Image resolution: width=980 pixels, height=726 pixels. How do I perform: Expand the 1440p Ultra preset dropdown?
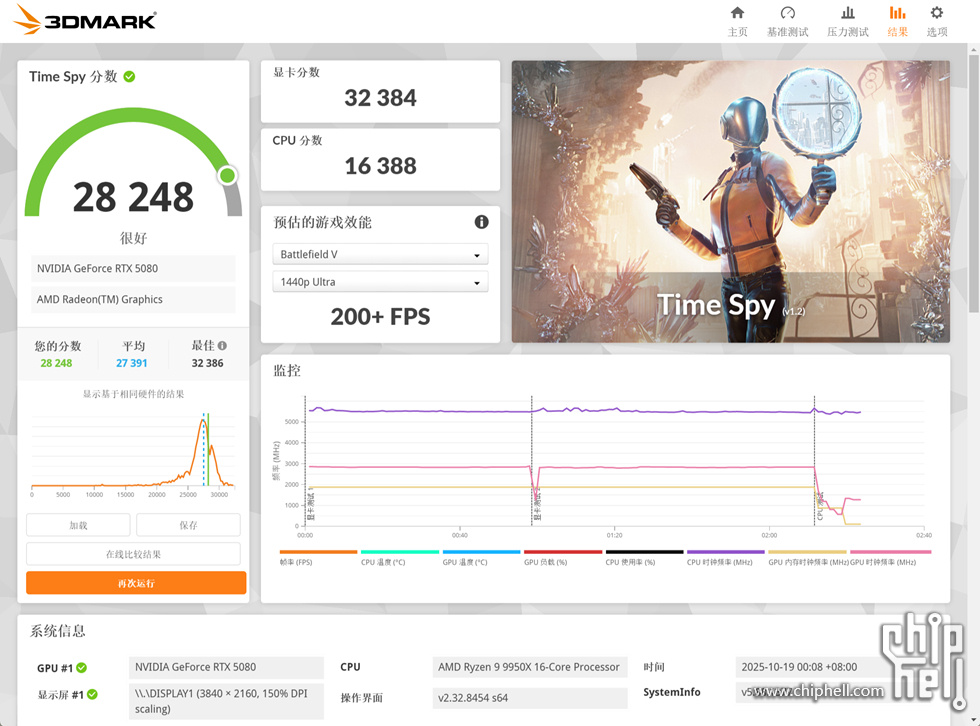click(380, 282)
